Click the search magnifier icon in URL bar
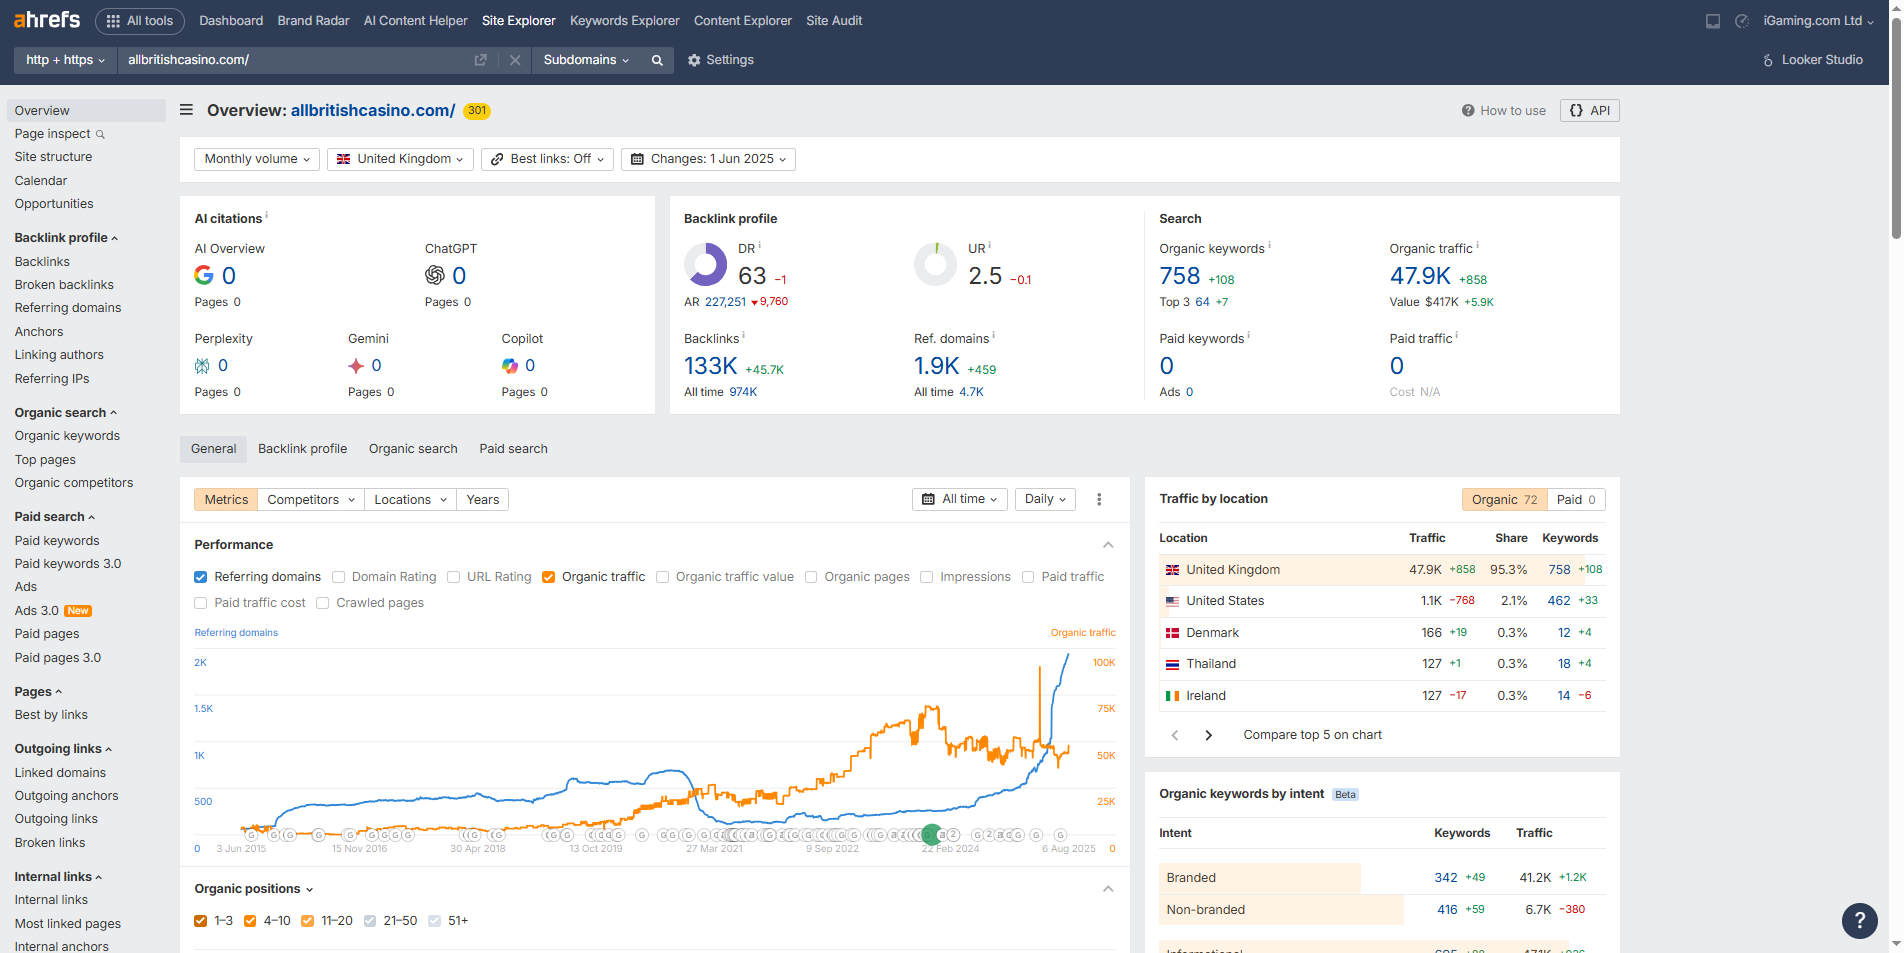1904x953 pixels. coord(657,60)
